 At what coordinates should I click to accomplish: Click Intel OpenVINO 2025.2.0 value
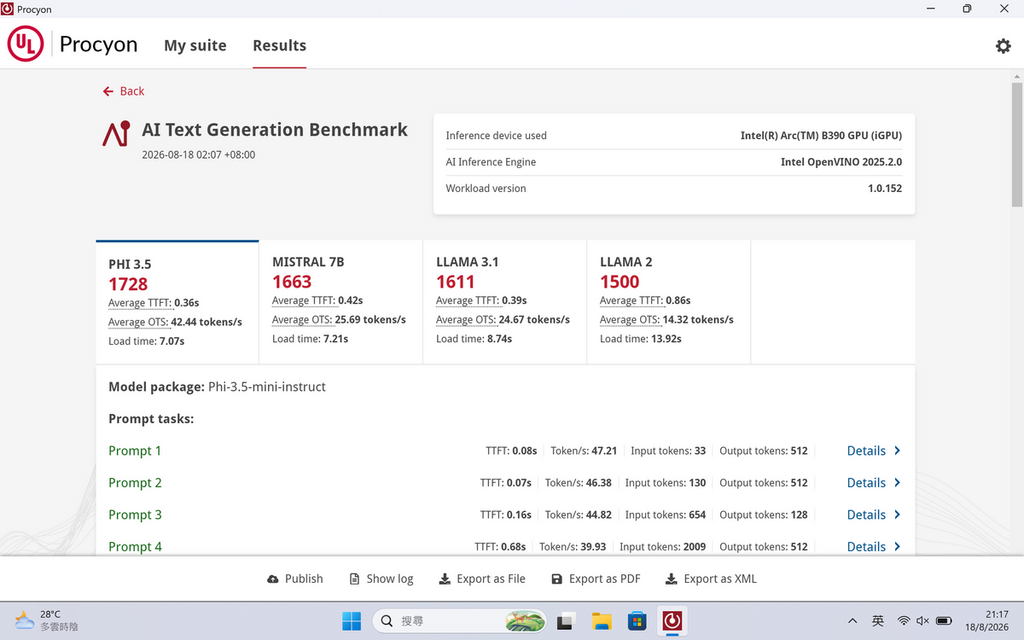[841, 162]
